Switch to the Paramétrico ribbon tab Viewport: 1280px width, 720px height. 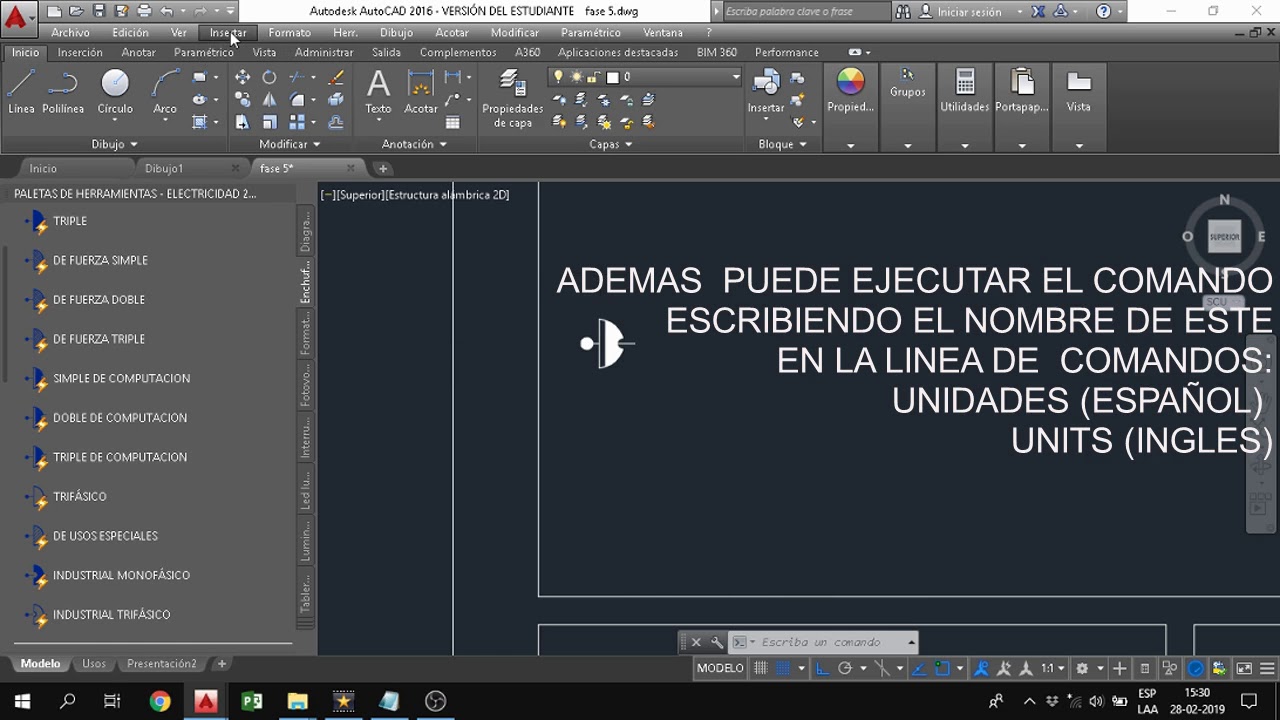[203, 52]
